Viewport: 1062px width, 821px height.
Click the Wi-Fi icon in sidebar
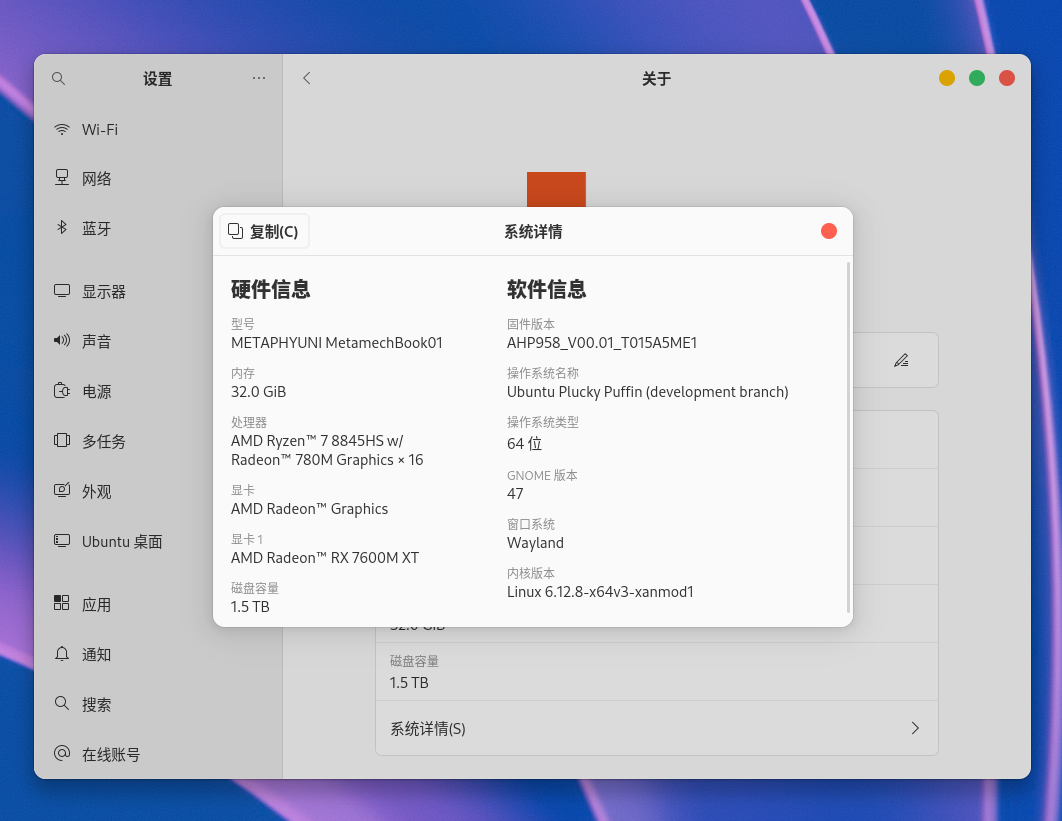pyautogui.click(x=62, y=129)
